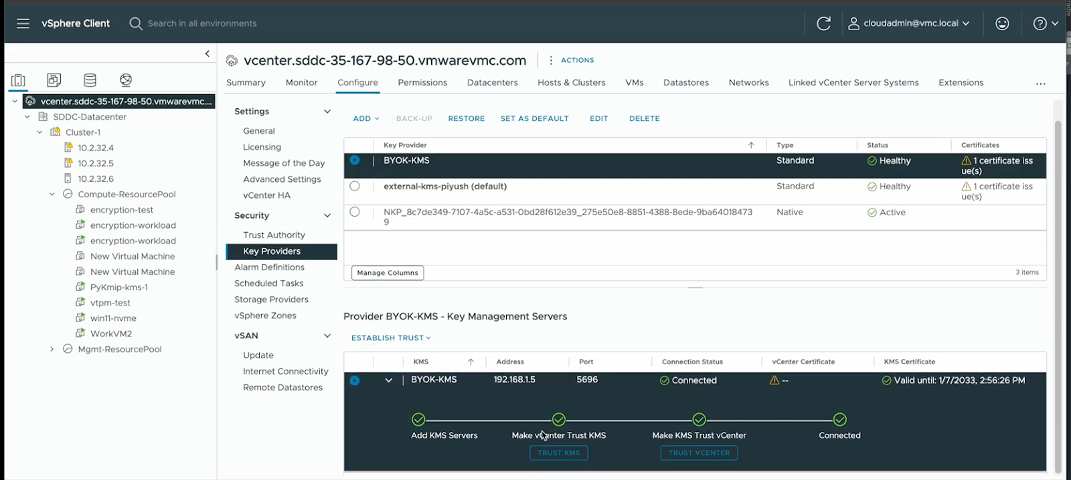Click the refresh icon in top bar
Image resolution: width=1071 pixels, height=480 pixels.
point(823,23)
